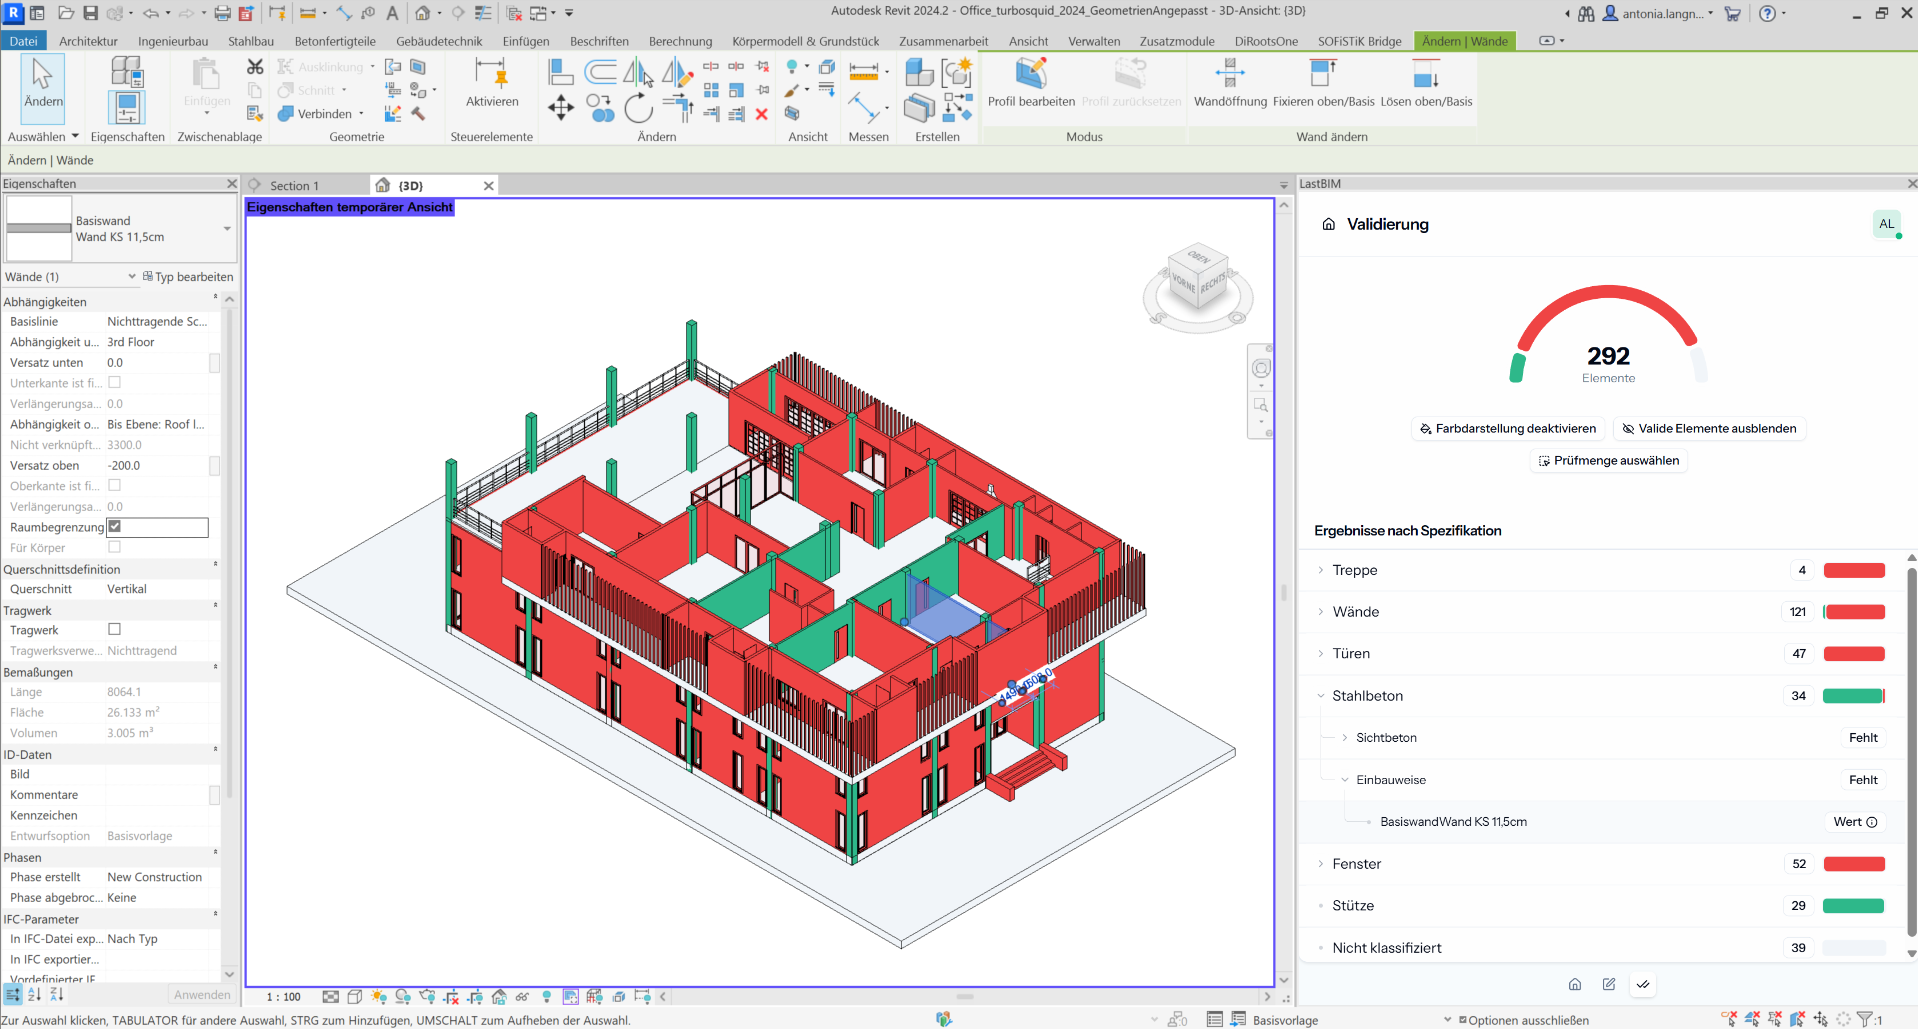Viewport: 1918px width, 1029px height.
Task: Select the Profil bearbeiten tool
Action: (1030, 74)
